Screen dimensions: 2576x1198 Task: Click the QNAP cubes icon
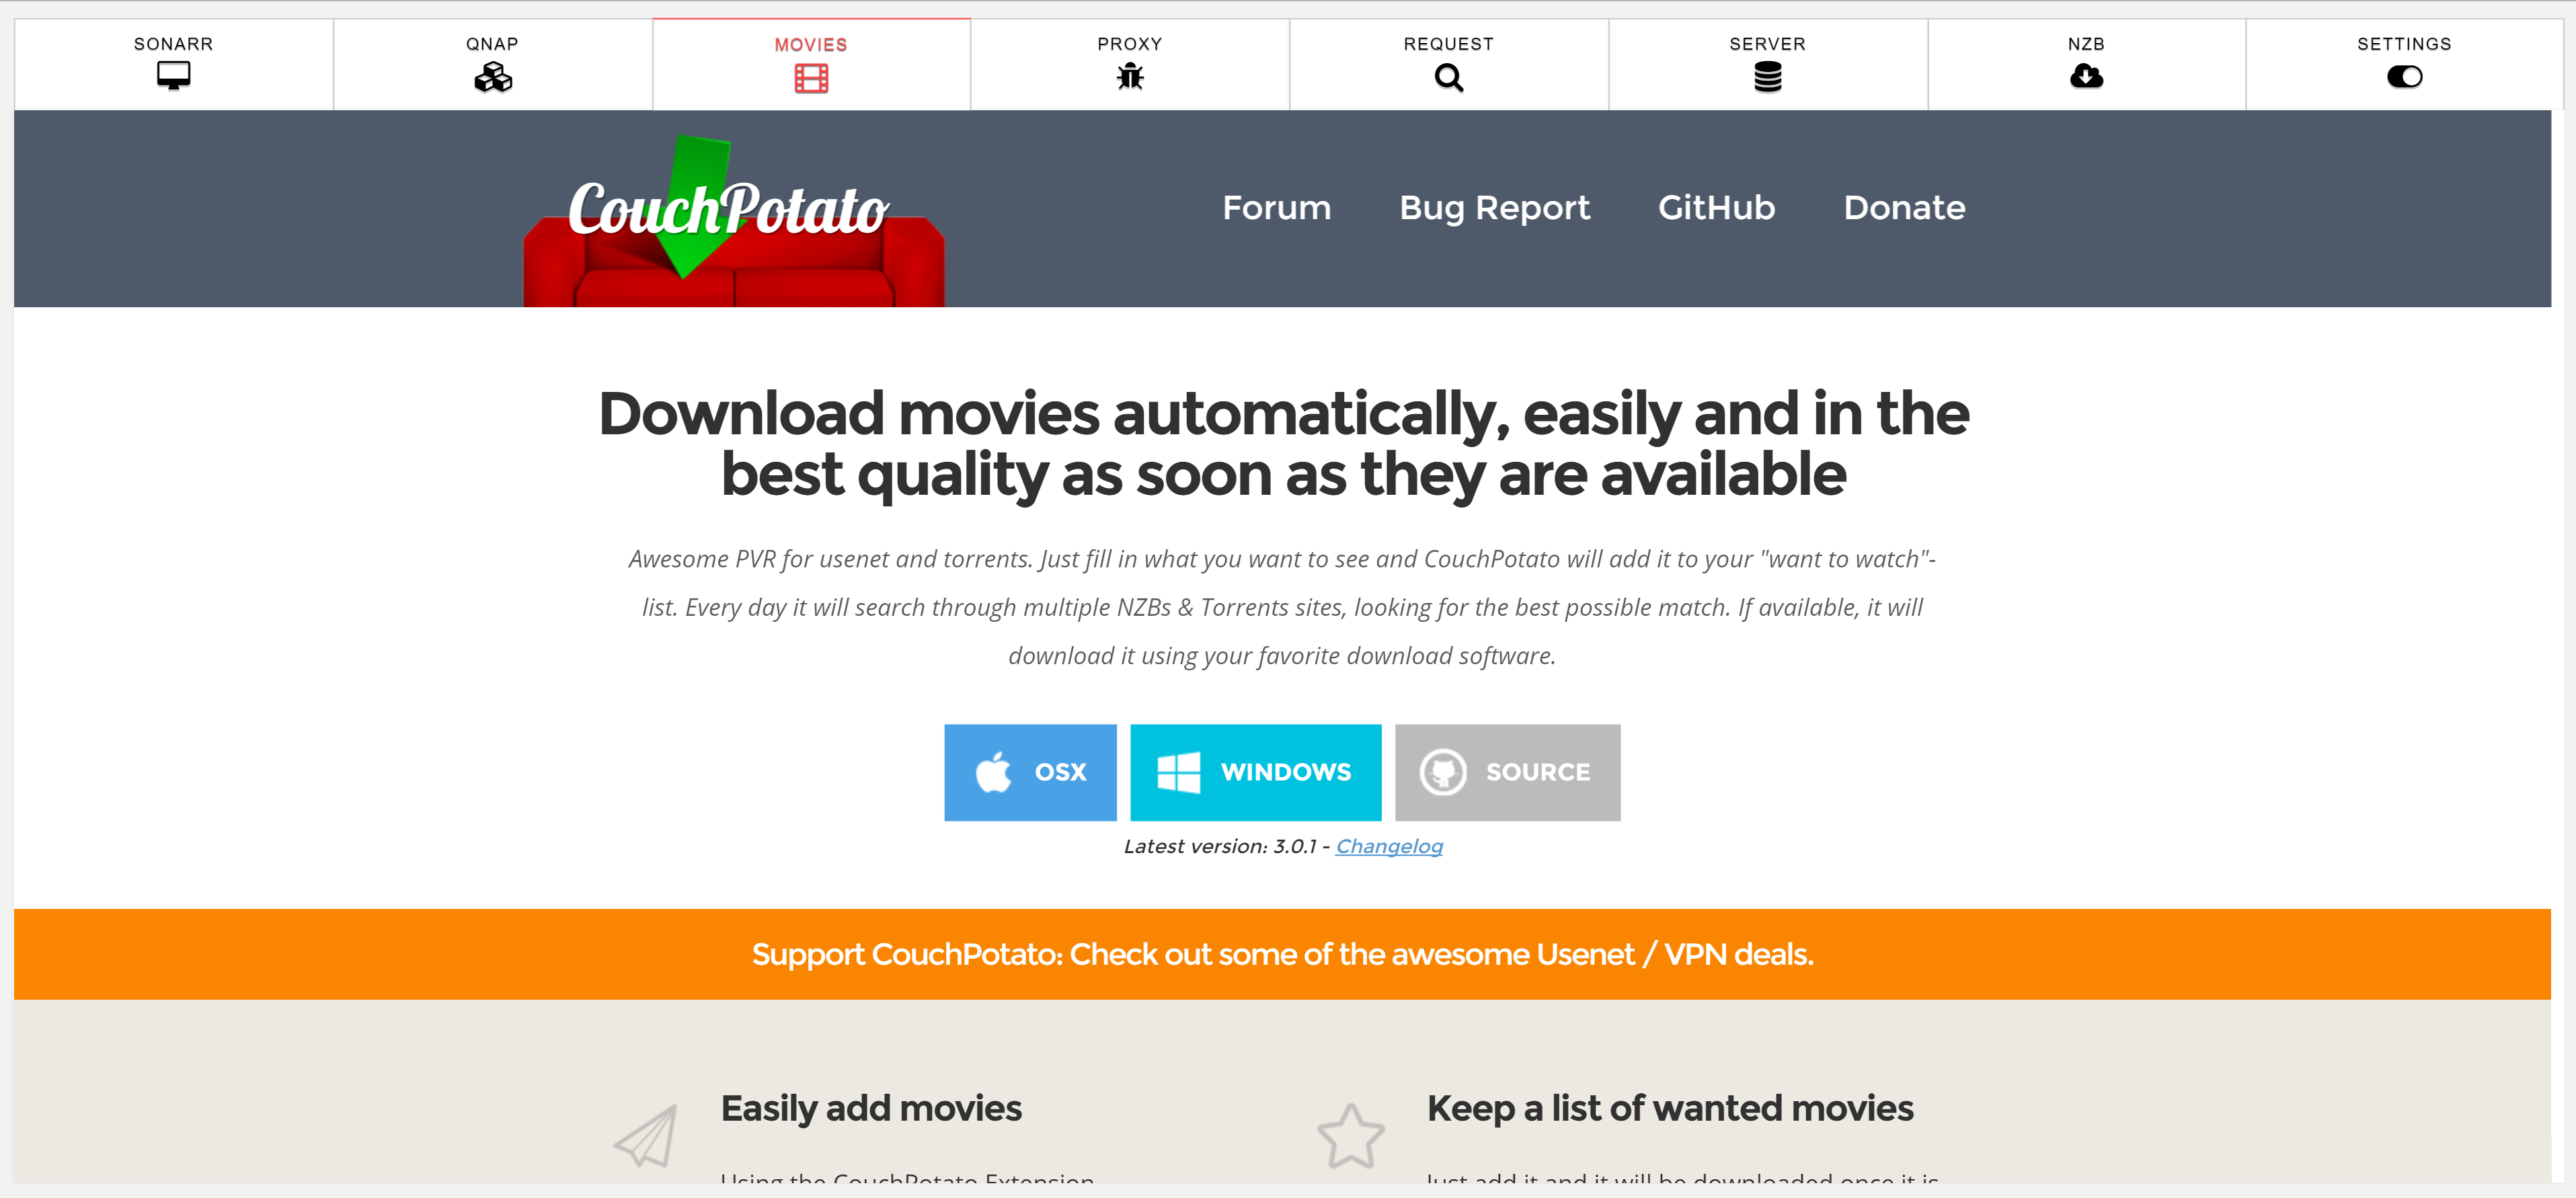pyautogui.click(x=492, y=77)
